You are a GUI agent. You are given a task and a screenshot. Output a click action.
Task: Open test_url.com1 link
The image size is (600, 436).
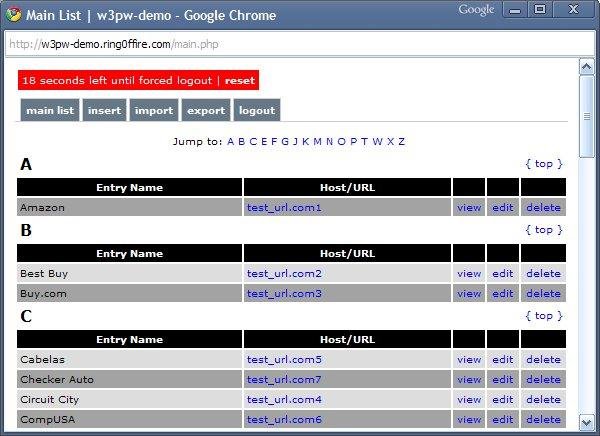[284, 207]
